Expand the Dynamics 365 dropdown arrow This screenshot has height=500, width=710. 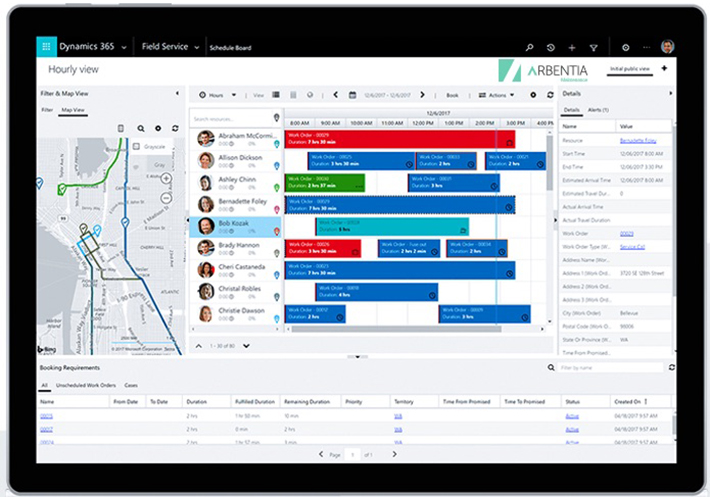pyautogui.click(x=124, y=48)
